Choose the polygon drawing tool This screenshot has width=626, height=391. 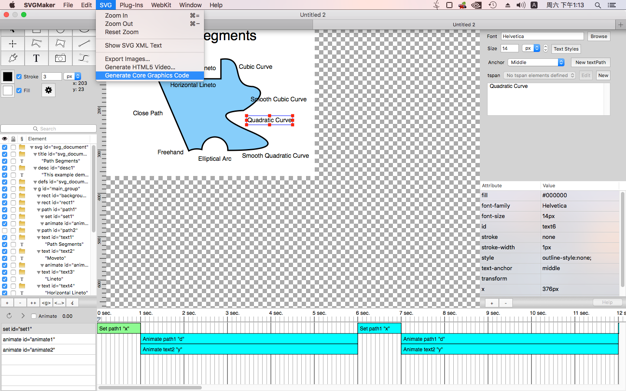[x=60, y=44]
